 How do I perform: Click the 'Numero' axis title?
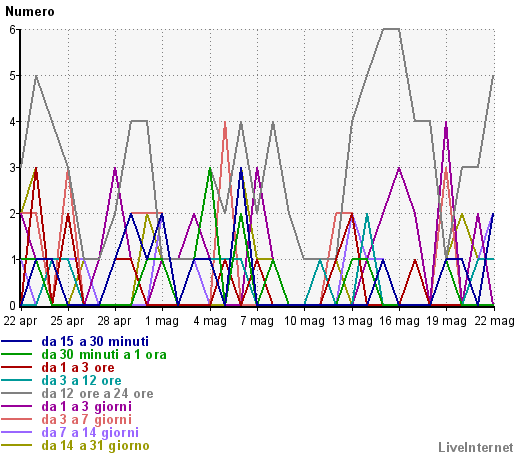click(x=30, y=12)
